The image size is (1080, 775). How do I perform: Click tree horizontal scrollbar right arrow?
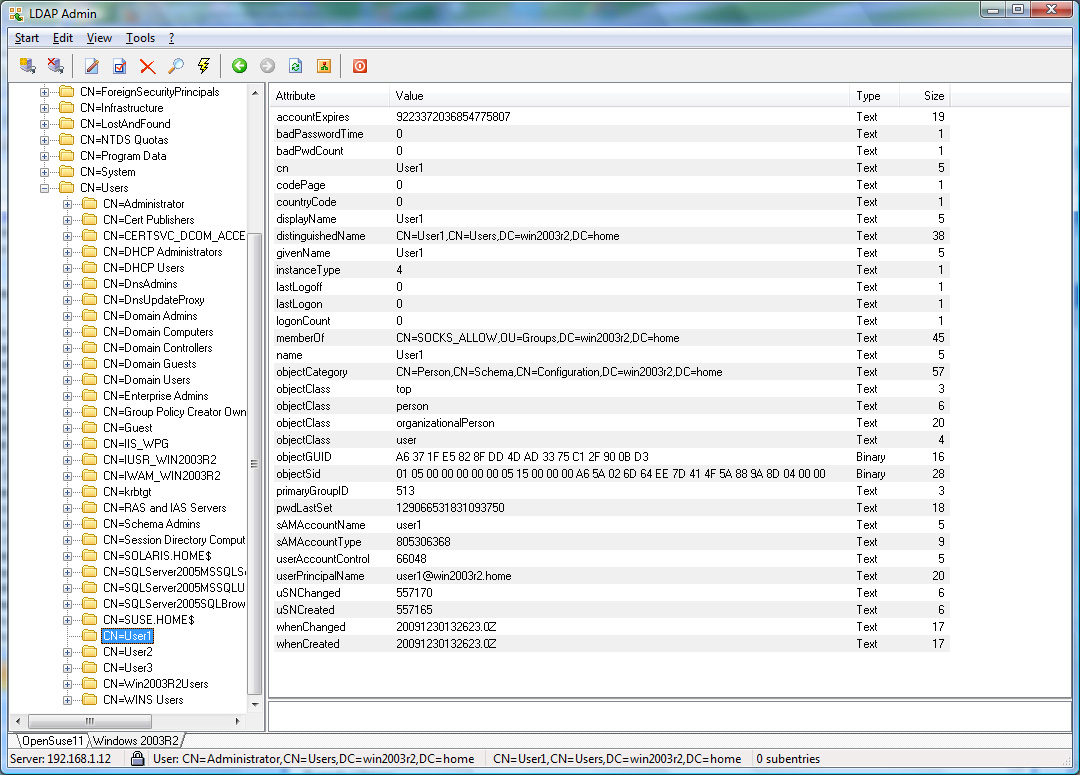238,721
